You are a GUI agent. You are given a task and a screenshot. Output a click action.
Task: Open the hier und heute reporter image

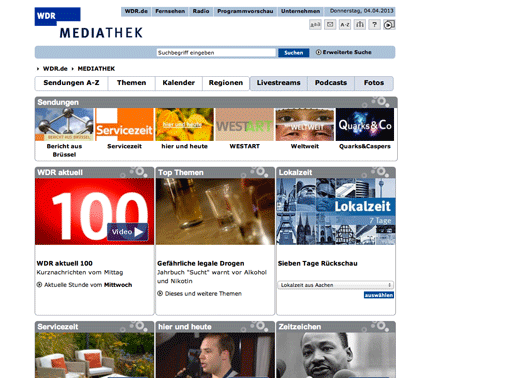215,355
